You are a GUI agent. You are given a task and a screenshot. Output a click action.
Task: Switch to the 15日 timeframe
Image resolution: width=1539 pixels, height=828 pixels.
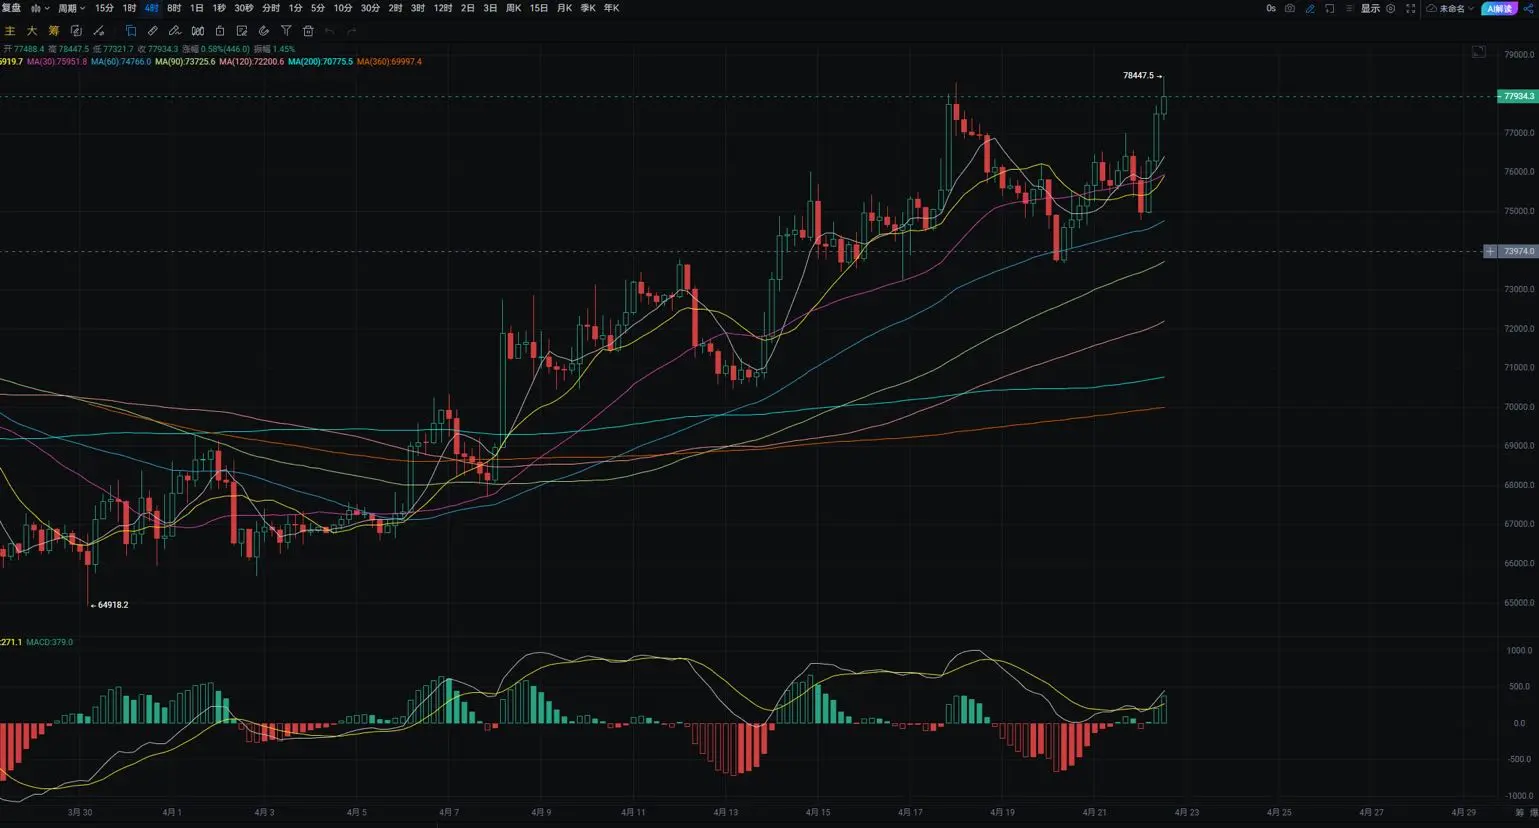(539, 8)
